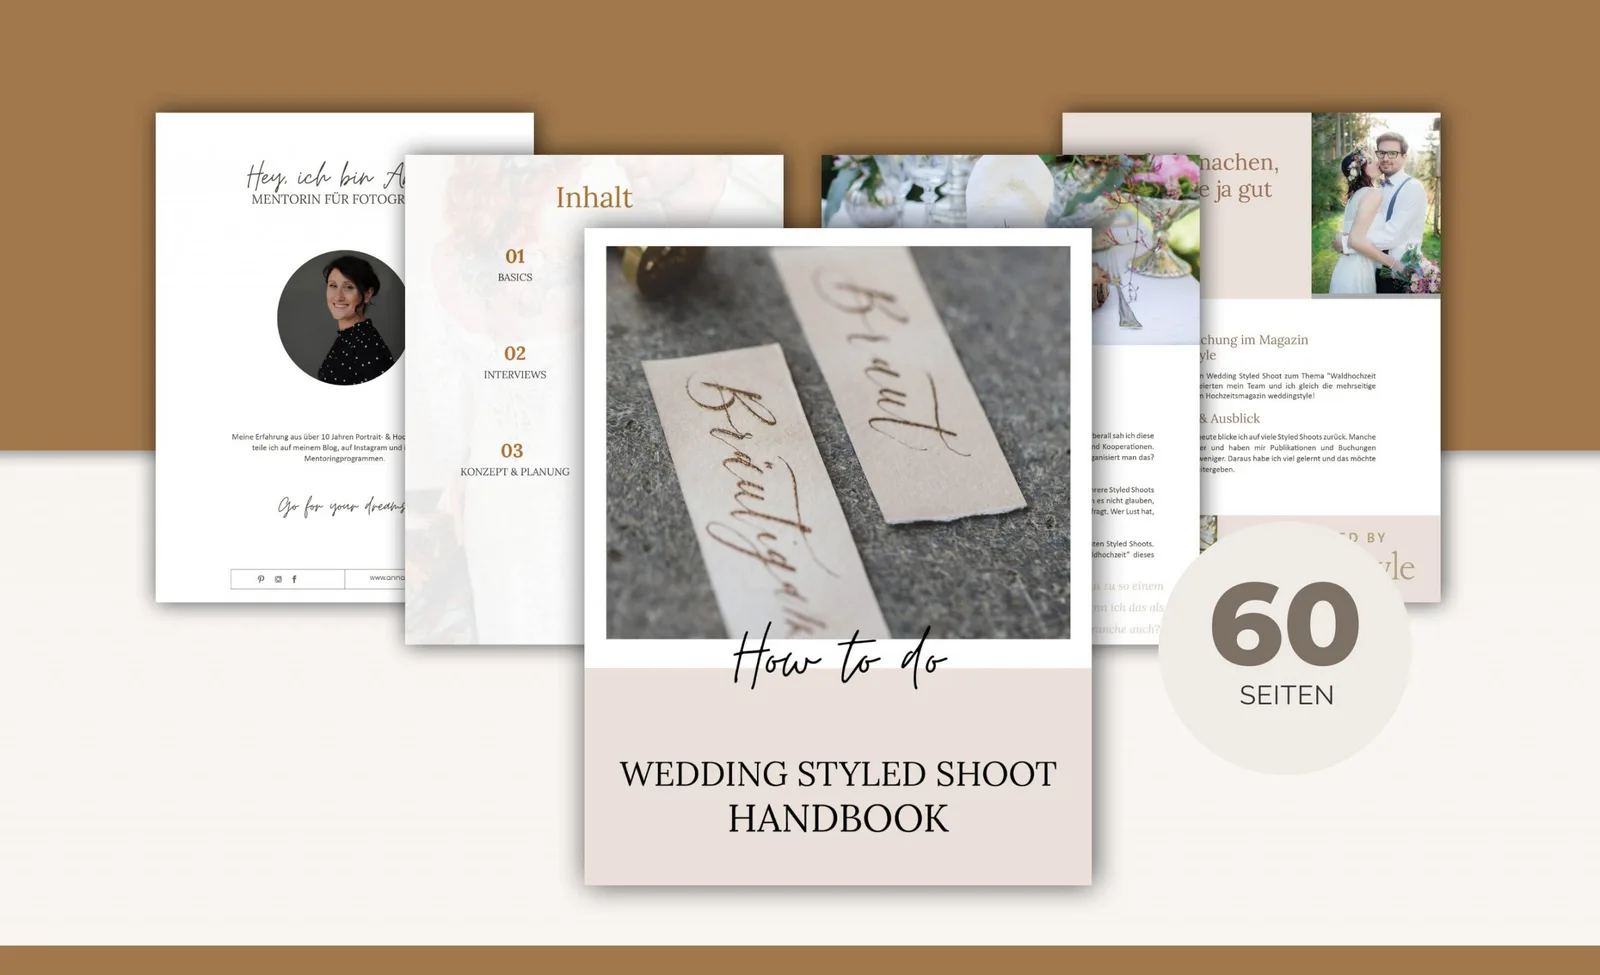Select the "01" chapter number

coord(515,256)
